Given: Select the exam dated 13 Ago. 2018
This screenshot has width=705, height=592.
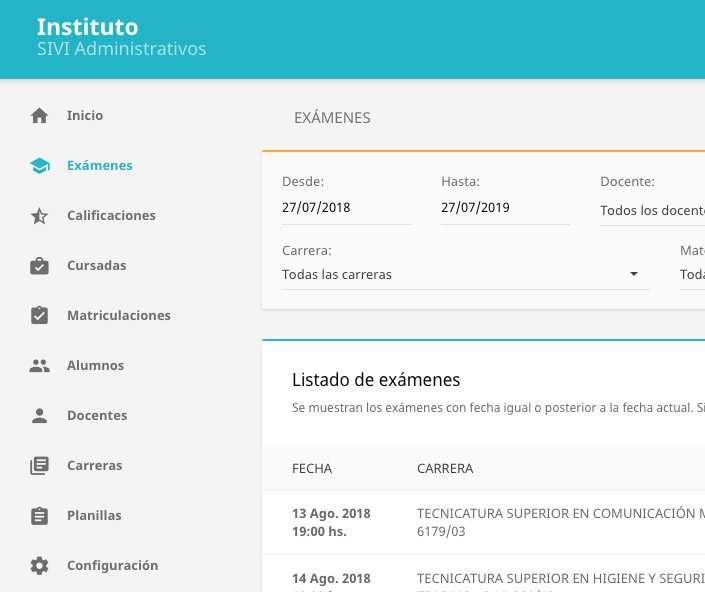Looking at the screenshot, I should (331, 522).
